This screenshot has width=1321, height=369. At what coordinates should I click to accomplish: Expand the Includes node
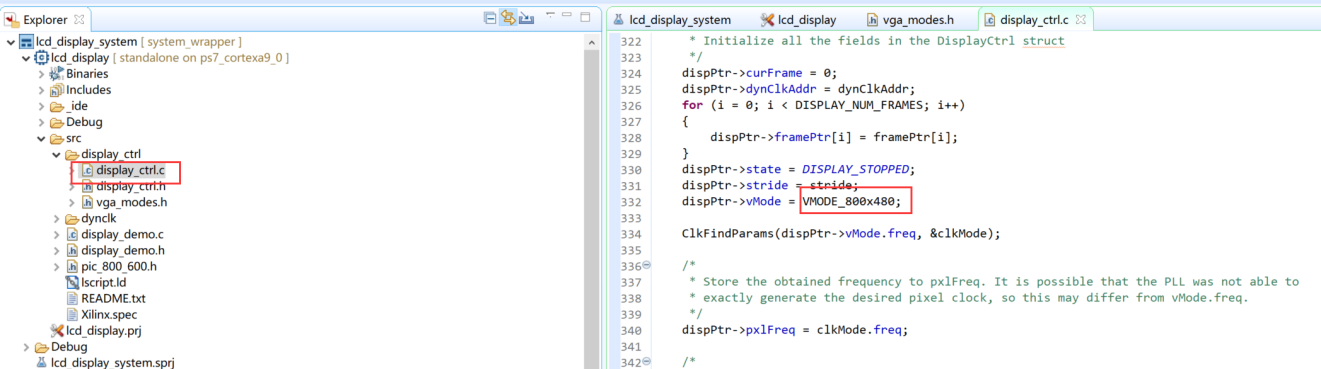(42, 90)
